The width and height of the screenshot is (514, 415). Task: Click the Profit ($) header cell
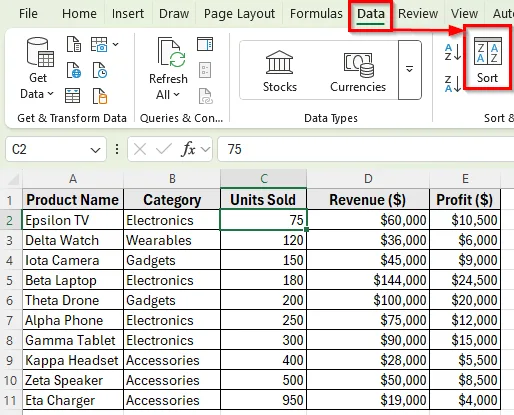pos(465,199)
